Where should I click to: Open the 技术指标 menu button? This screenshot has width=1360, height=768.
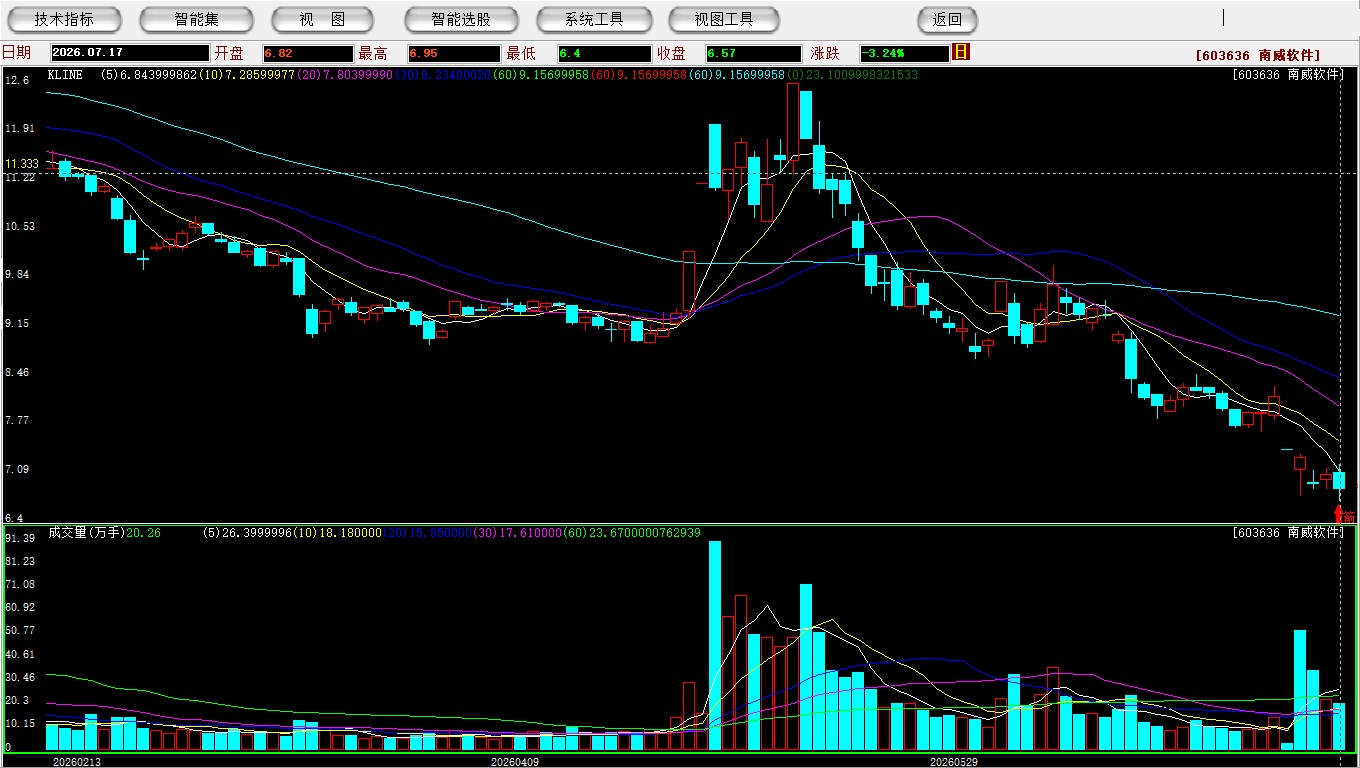[x=64, y=19]
